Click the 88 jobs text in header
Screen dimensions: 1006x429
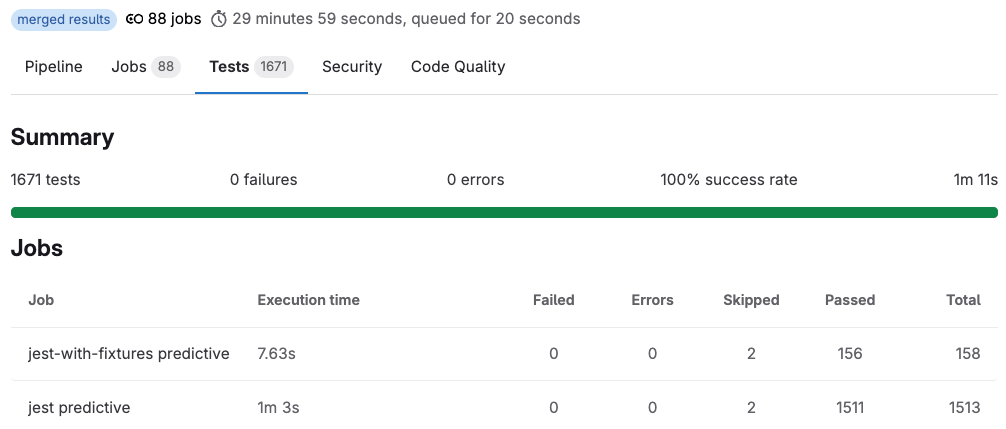tap(175, 19)
